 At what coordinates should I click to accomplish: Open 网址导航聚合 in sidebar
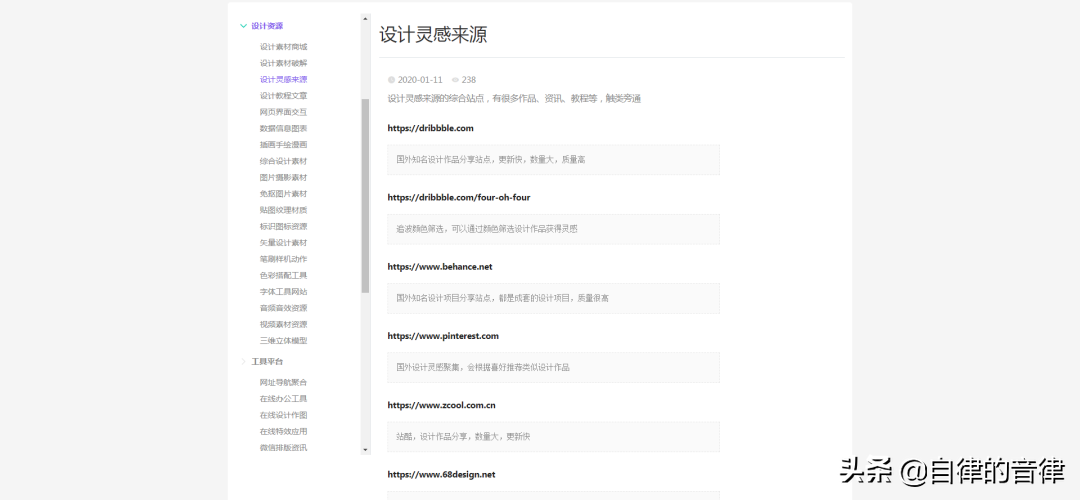click(284, 382)
